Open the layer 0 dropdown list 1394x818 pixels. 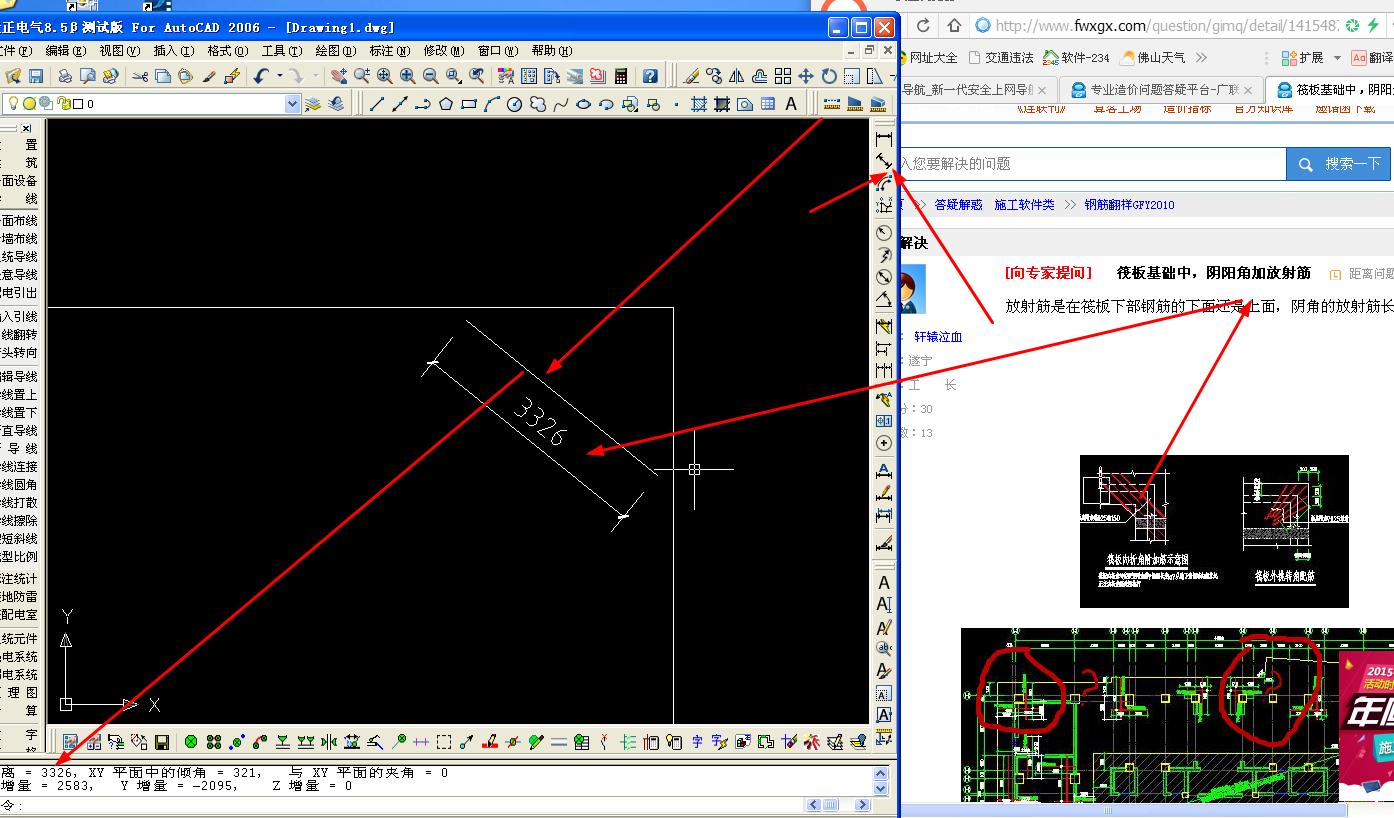pyautogui.click(x=292, y=103)
